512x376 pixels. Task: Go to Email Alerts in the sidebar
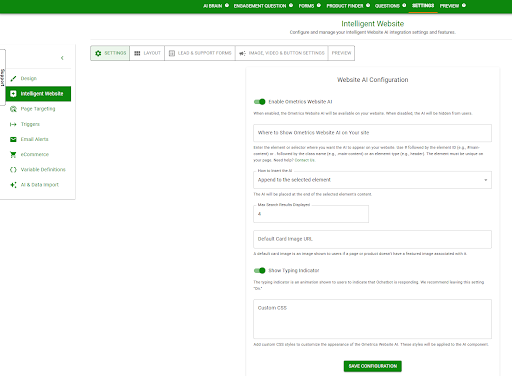coord(38,139)
